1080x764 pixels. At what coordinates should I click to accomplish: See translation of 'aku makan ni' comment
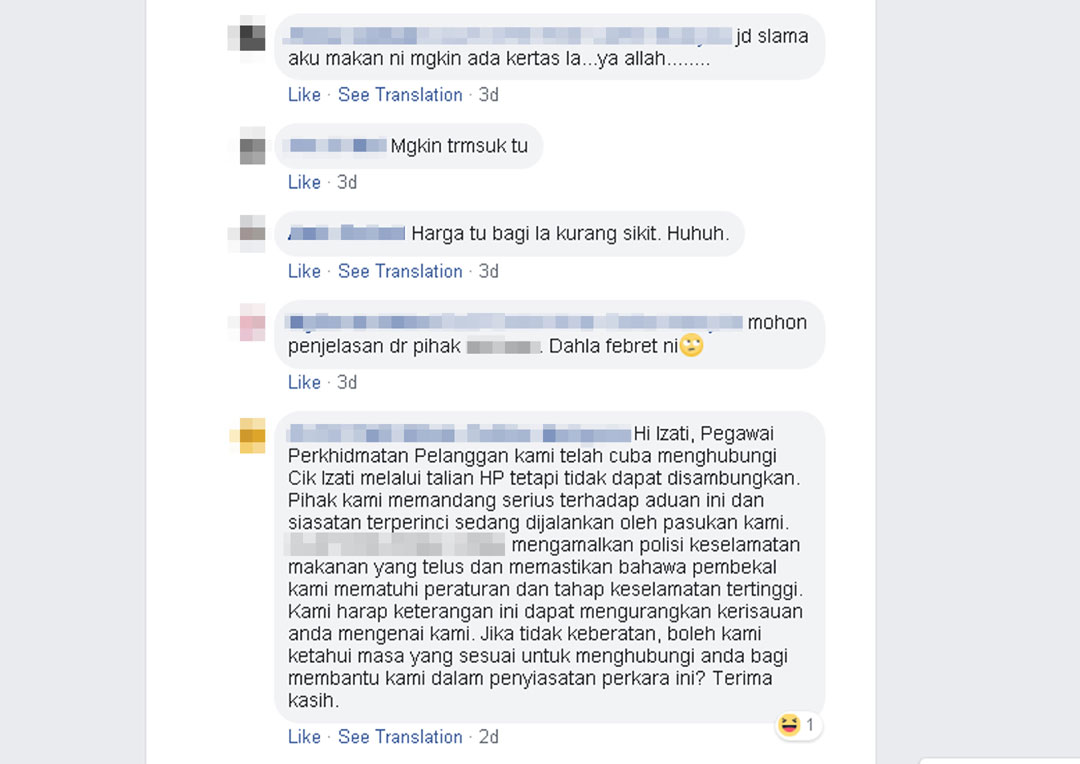click(399, 94)
